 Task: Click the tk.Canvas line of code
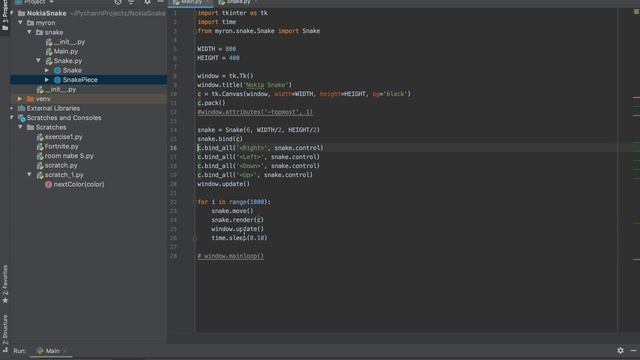304,94
